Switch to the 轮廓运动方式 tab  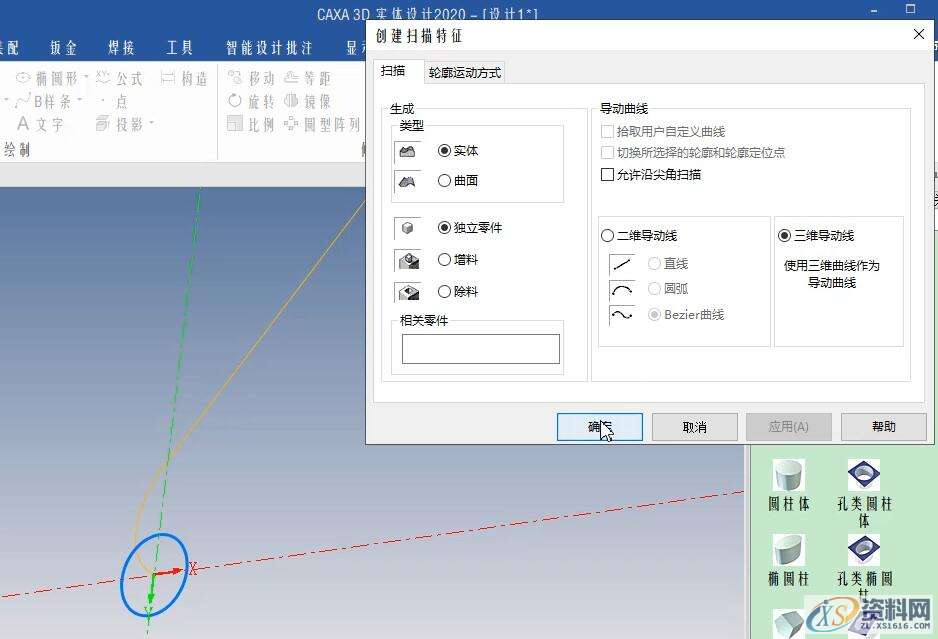pyautogui.click(x=465, y=71)
